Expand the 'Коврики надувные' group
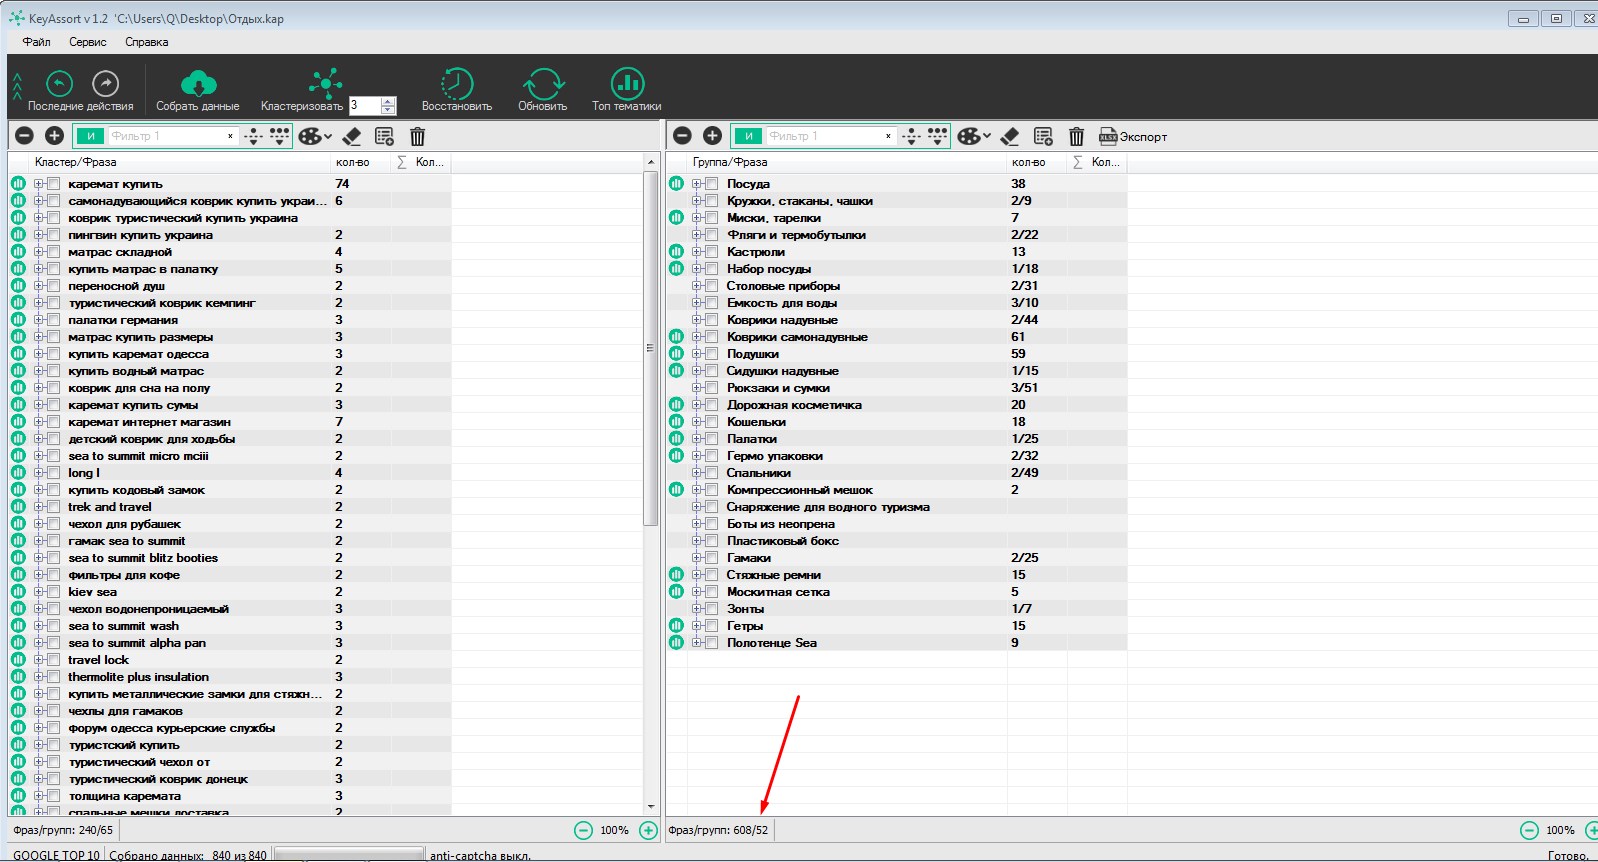 697,320
